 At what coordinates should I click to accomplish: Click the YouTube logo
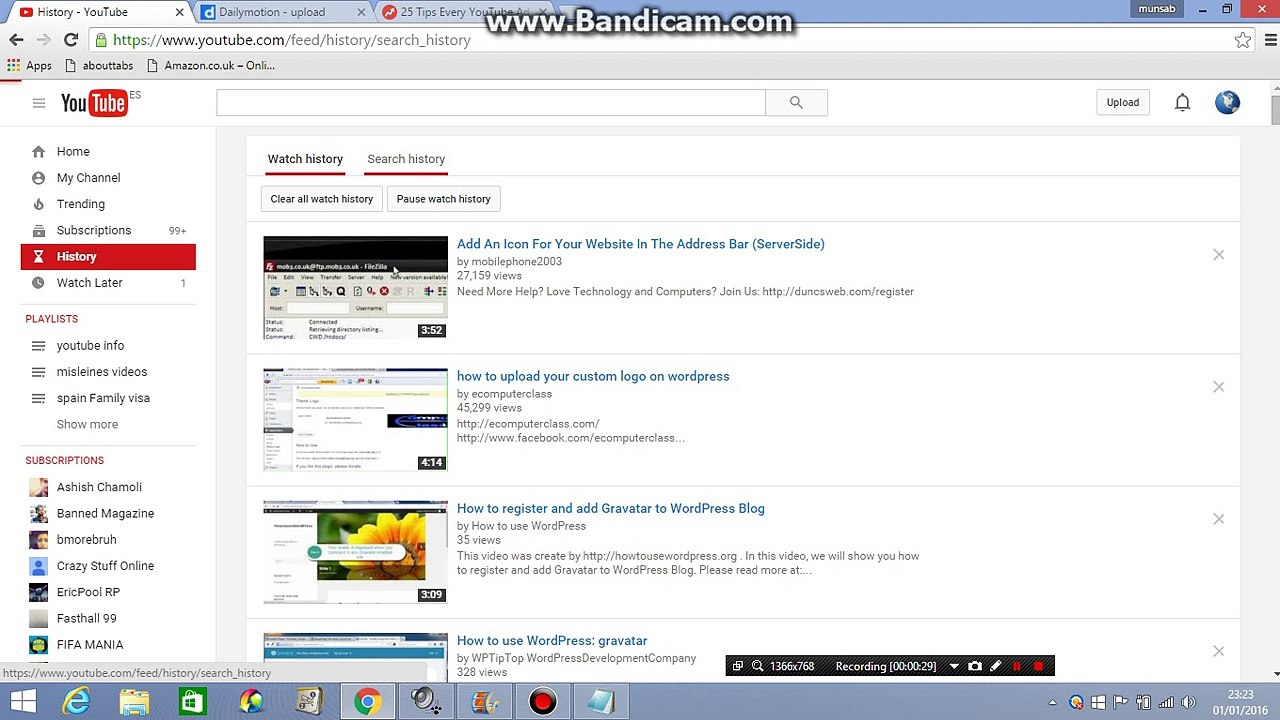coord(94,103)
